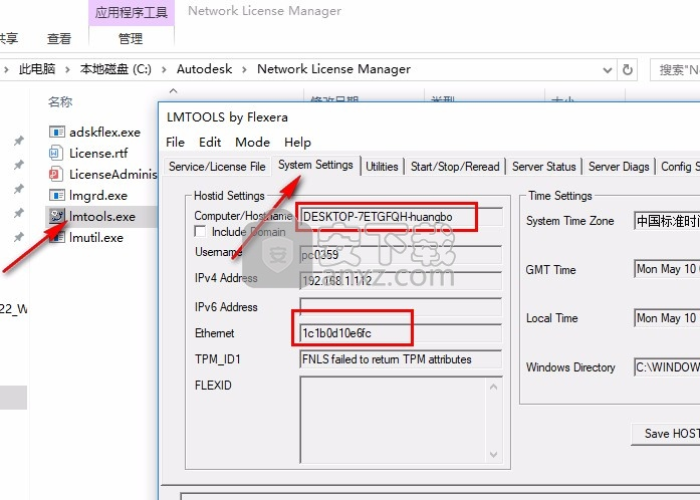Open the File menu in LMTOOLS

[x=175, y=142]
